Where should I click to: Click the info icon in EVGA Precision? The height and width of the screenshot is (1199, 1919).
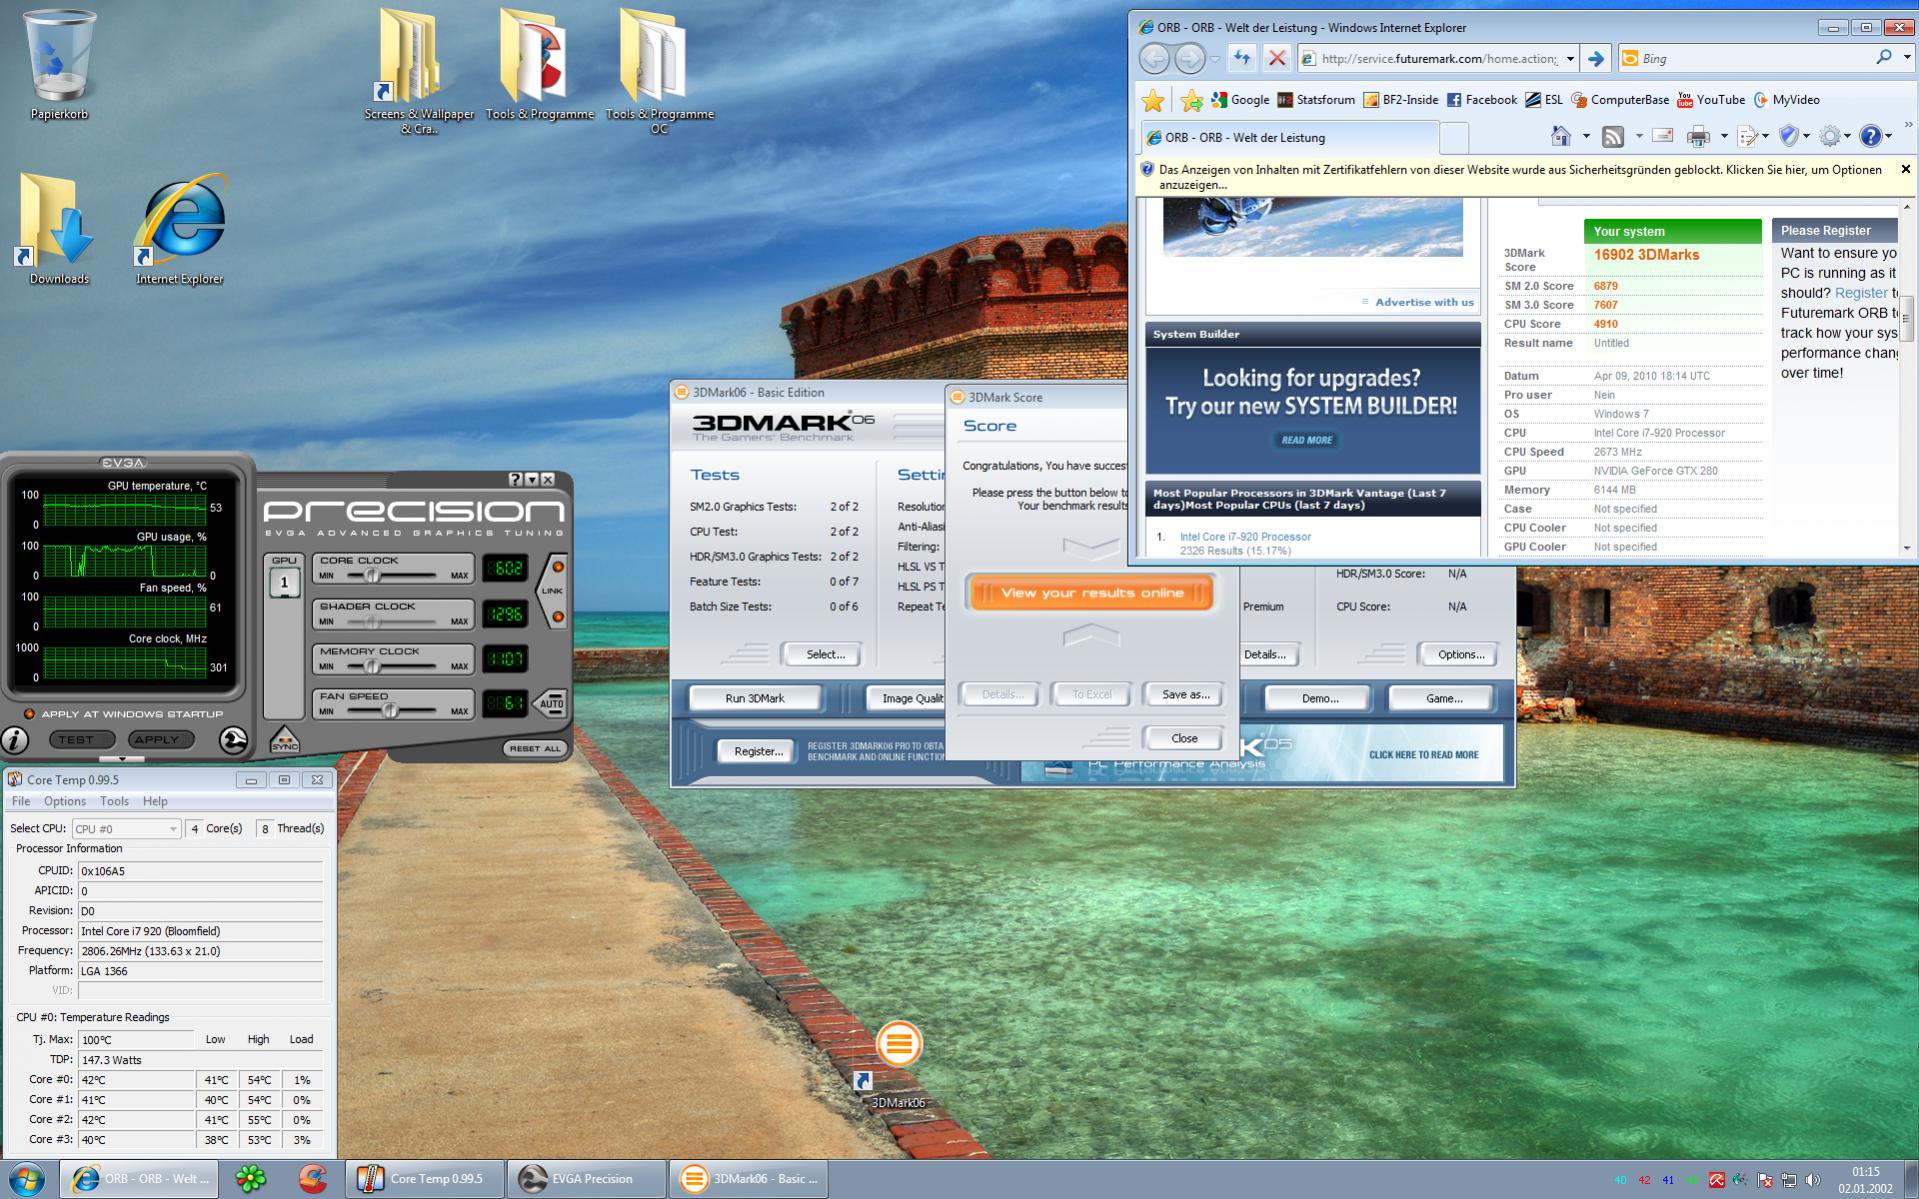(x=15, y=740)
